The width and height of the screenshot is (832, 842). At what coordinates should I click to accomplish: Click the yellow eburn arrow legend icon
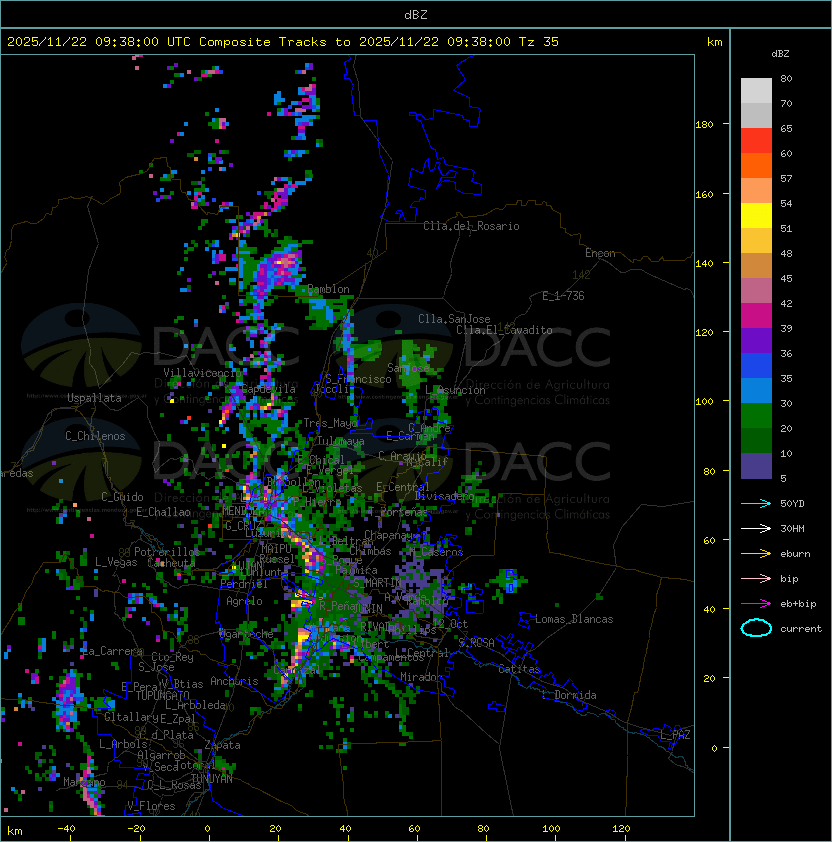756,554
